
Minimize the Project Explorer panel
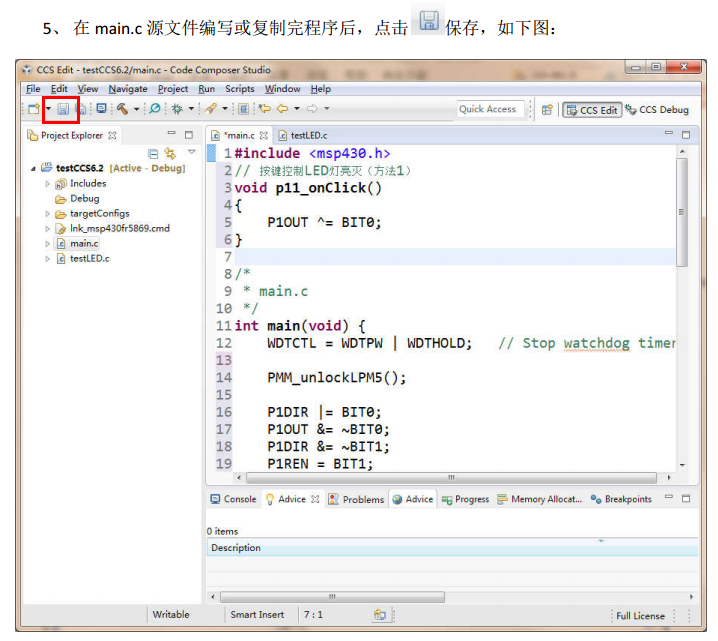tap(172, 133)
